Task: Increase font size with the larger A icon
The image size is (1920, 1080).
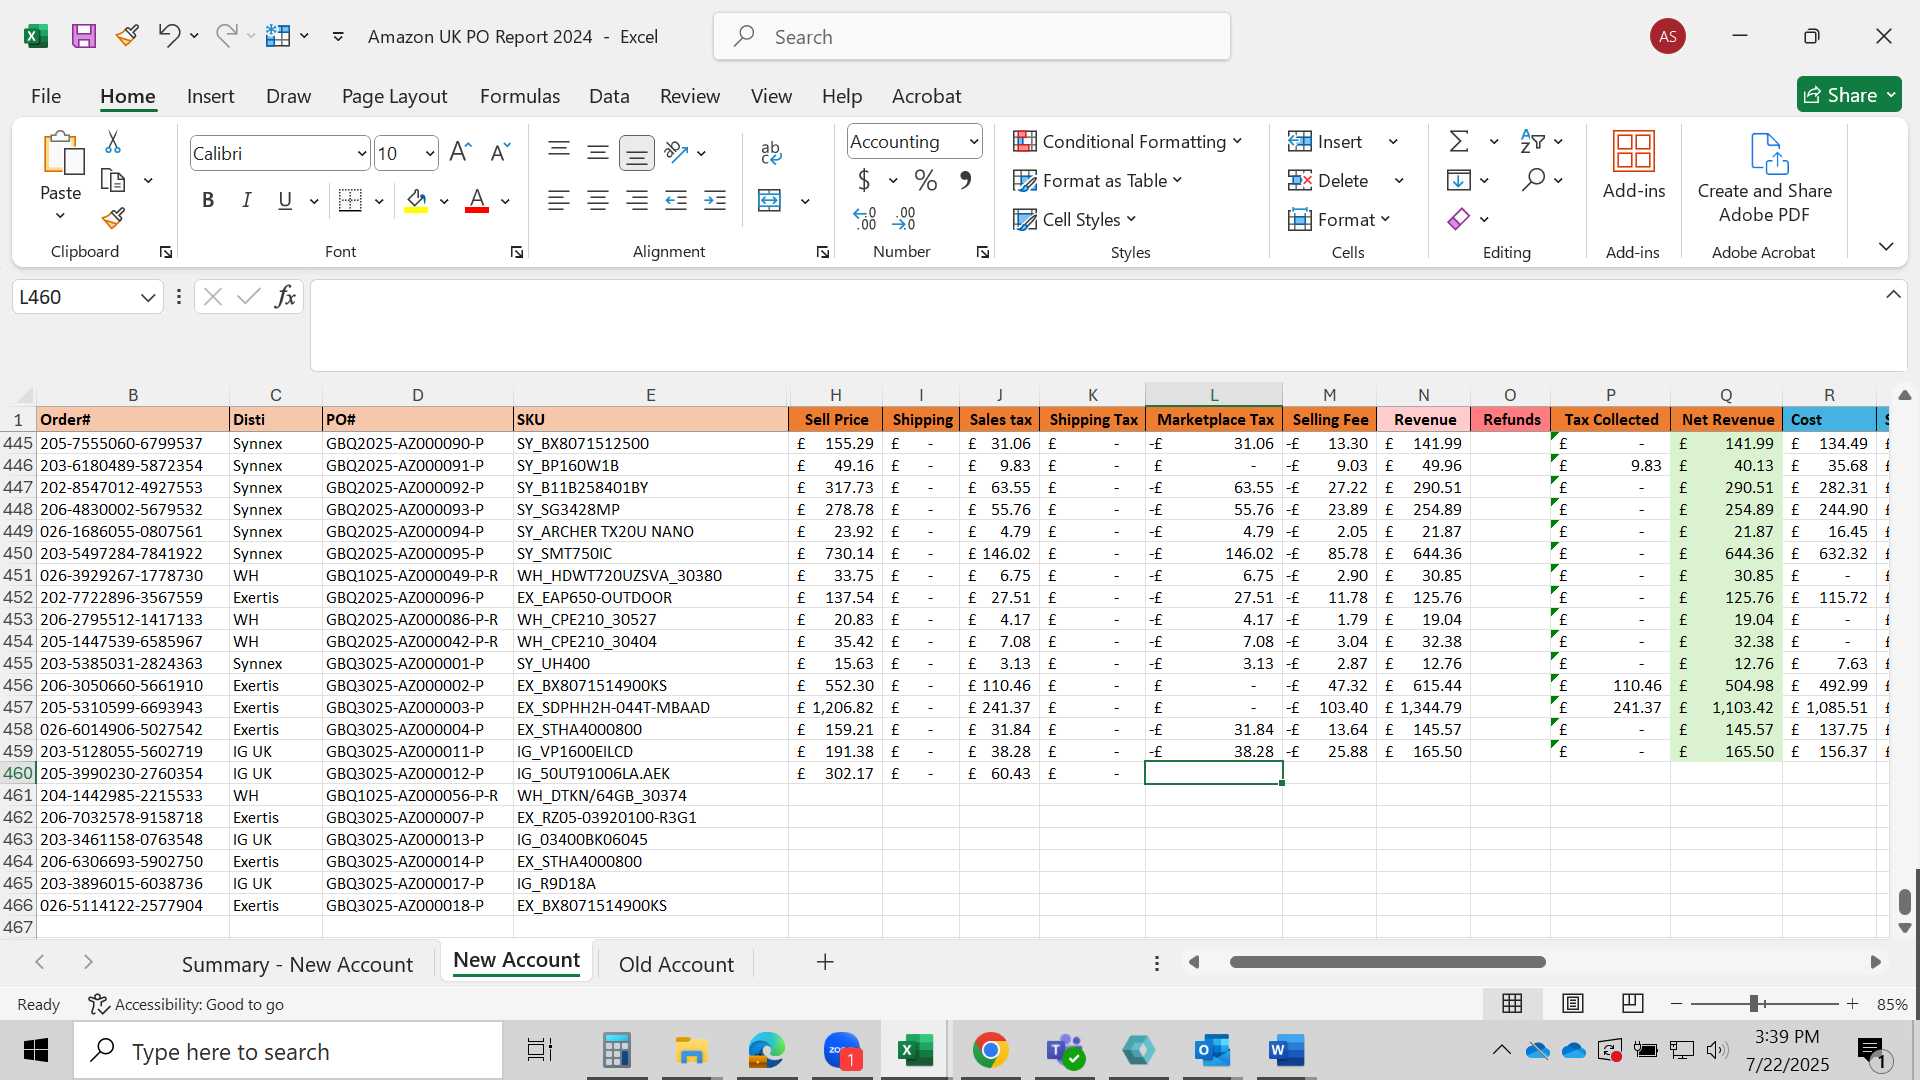Action: 460,152
